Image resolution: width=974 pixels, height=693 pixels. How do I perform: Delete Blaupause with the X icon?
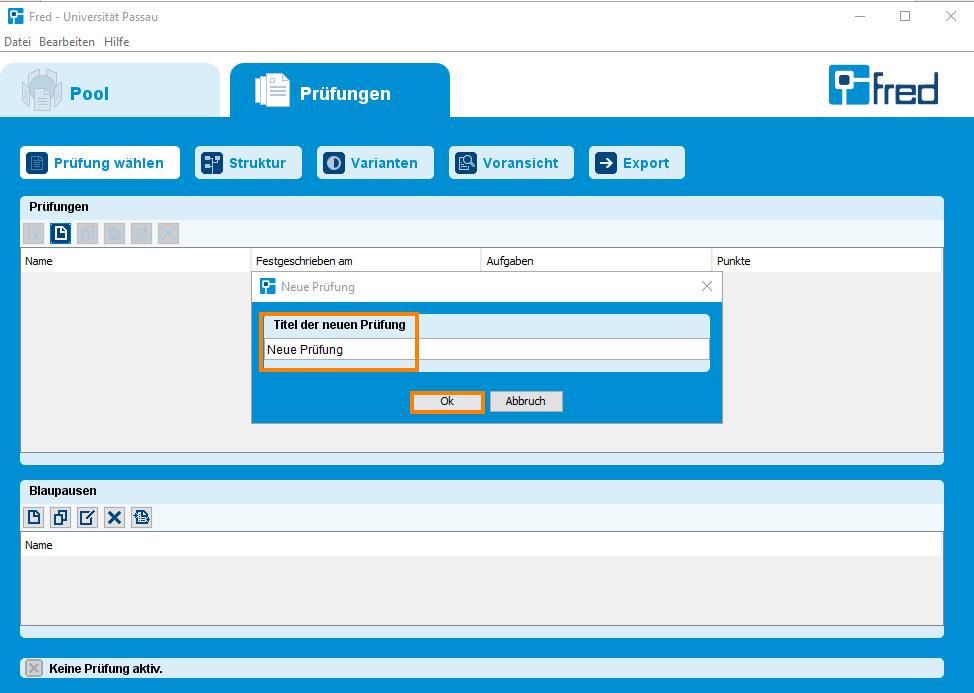114,517
